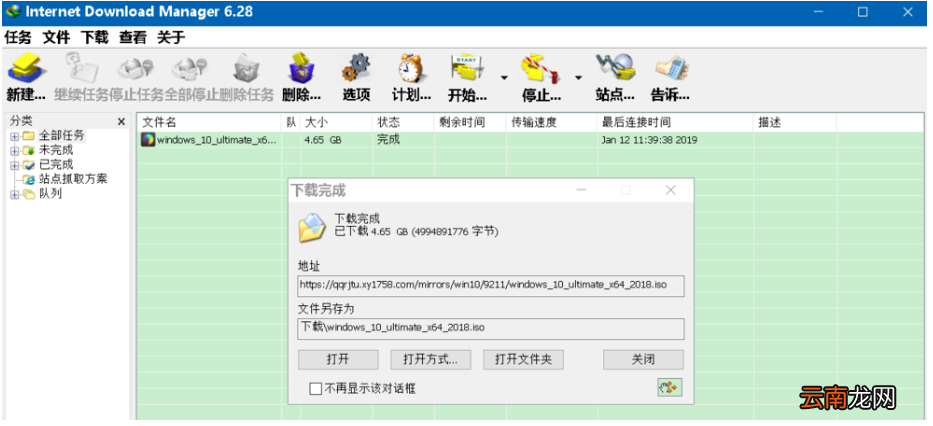The image size is (933, 426).
Task: Open the dropdown arrow beside 停止...
Action: 578,77
